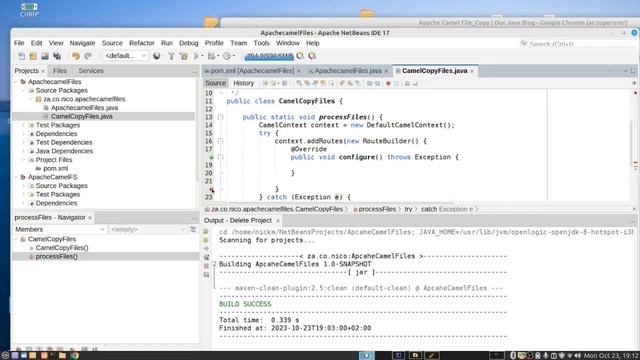Collapse the ApachecamelFiles project node

16,82
